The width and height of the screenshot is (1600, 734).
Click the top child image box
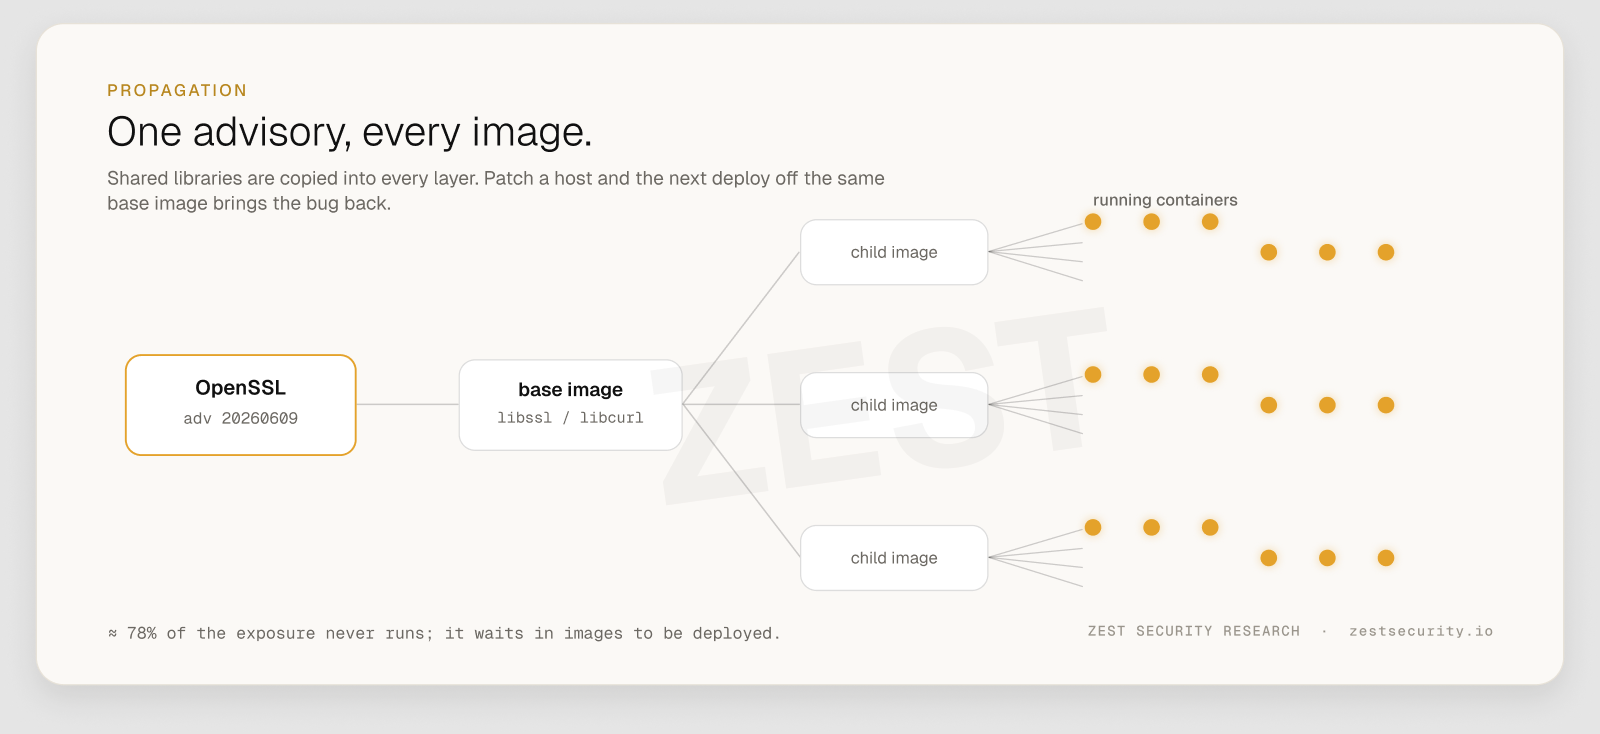click(x=894, y=252)
